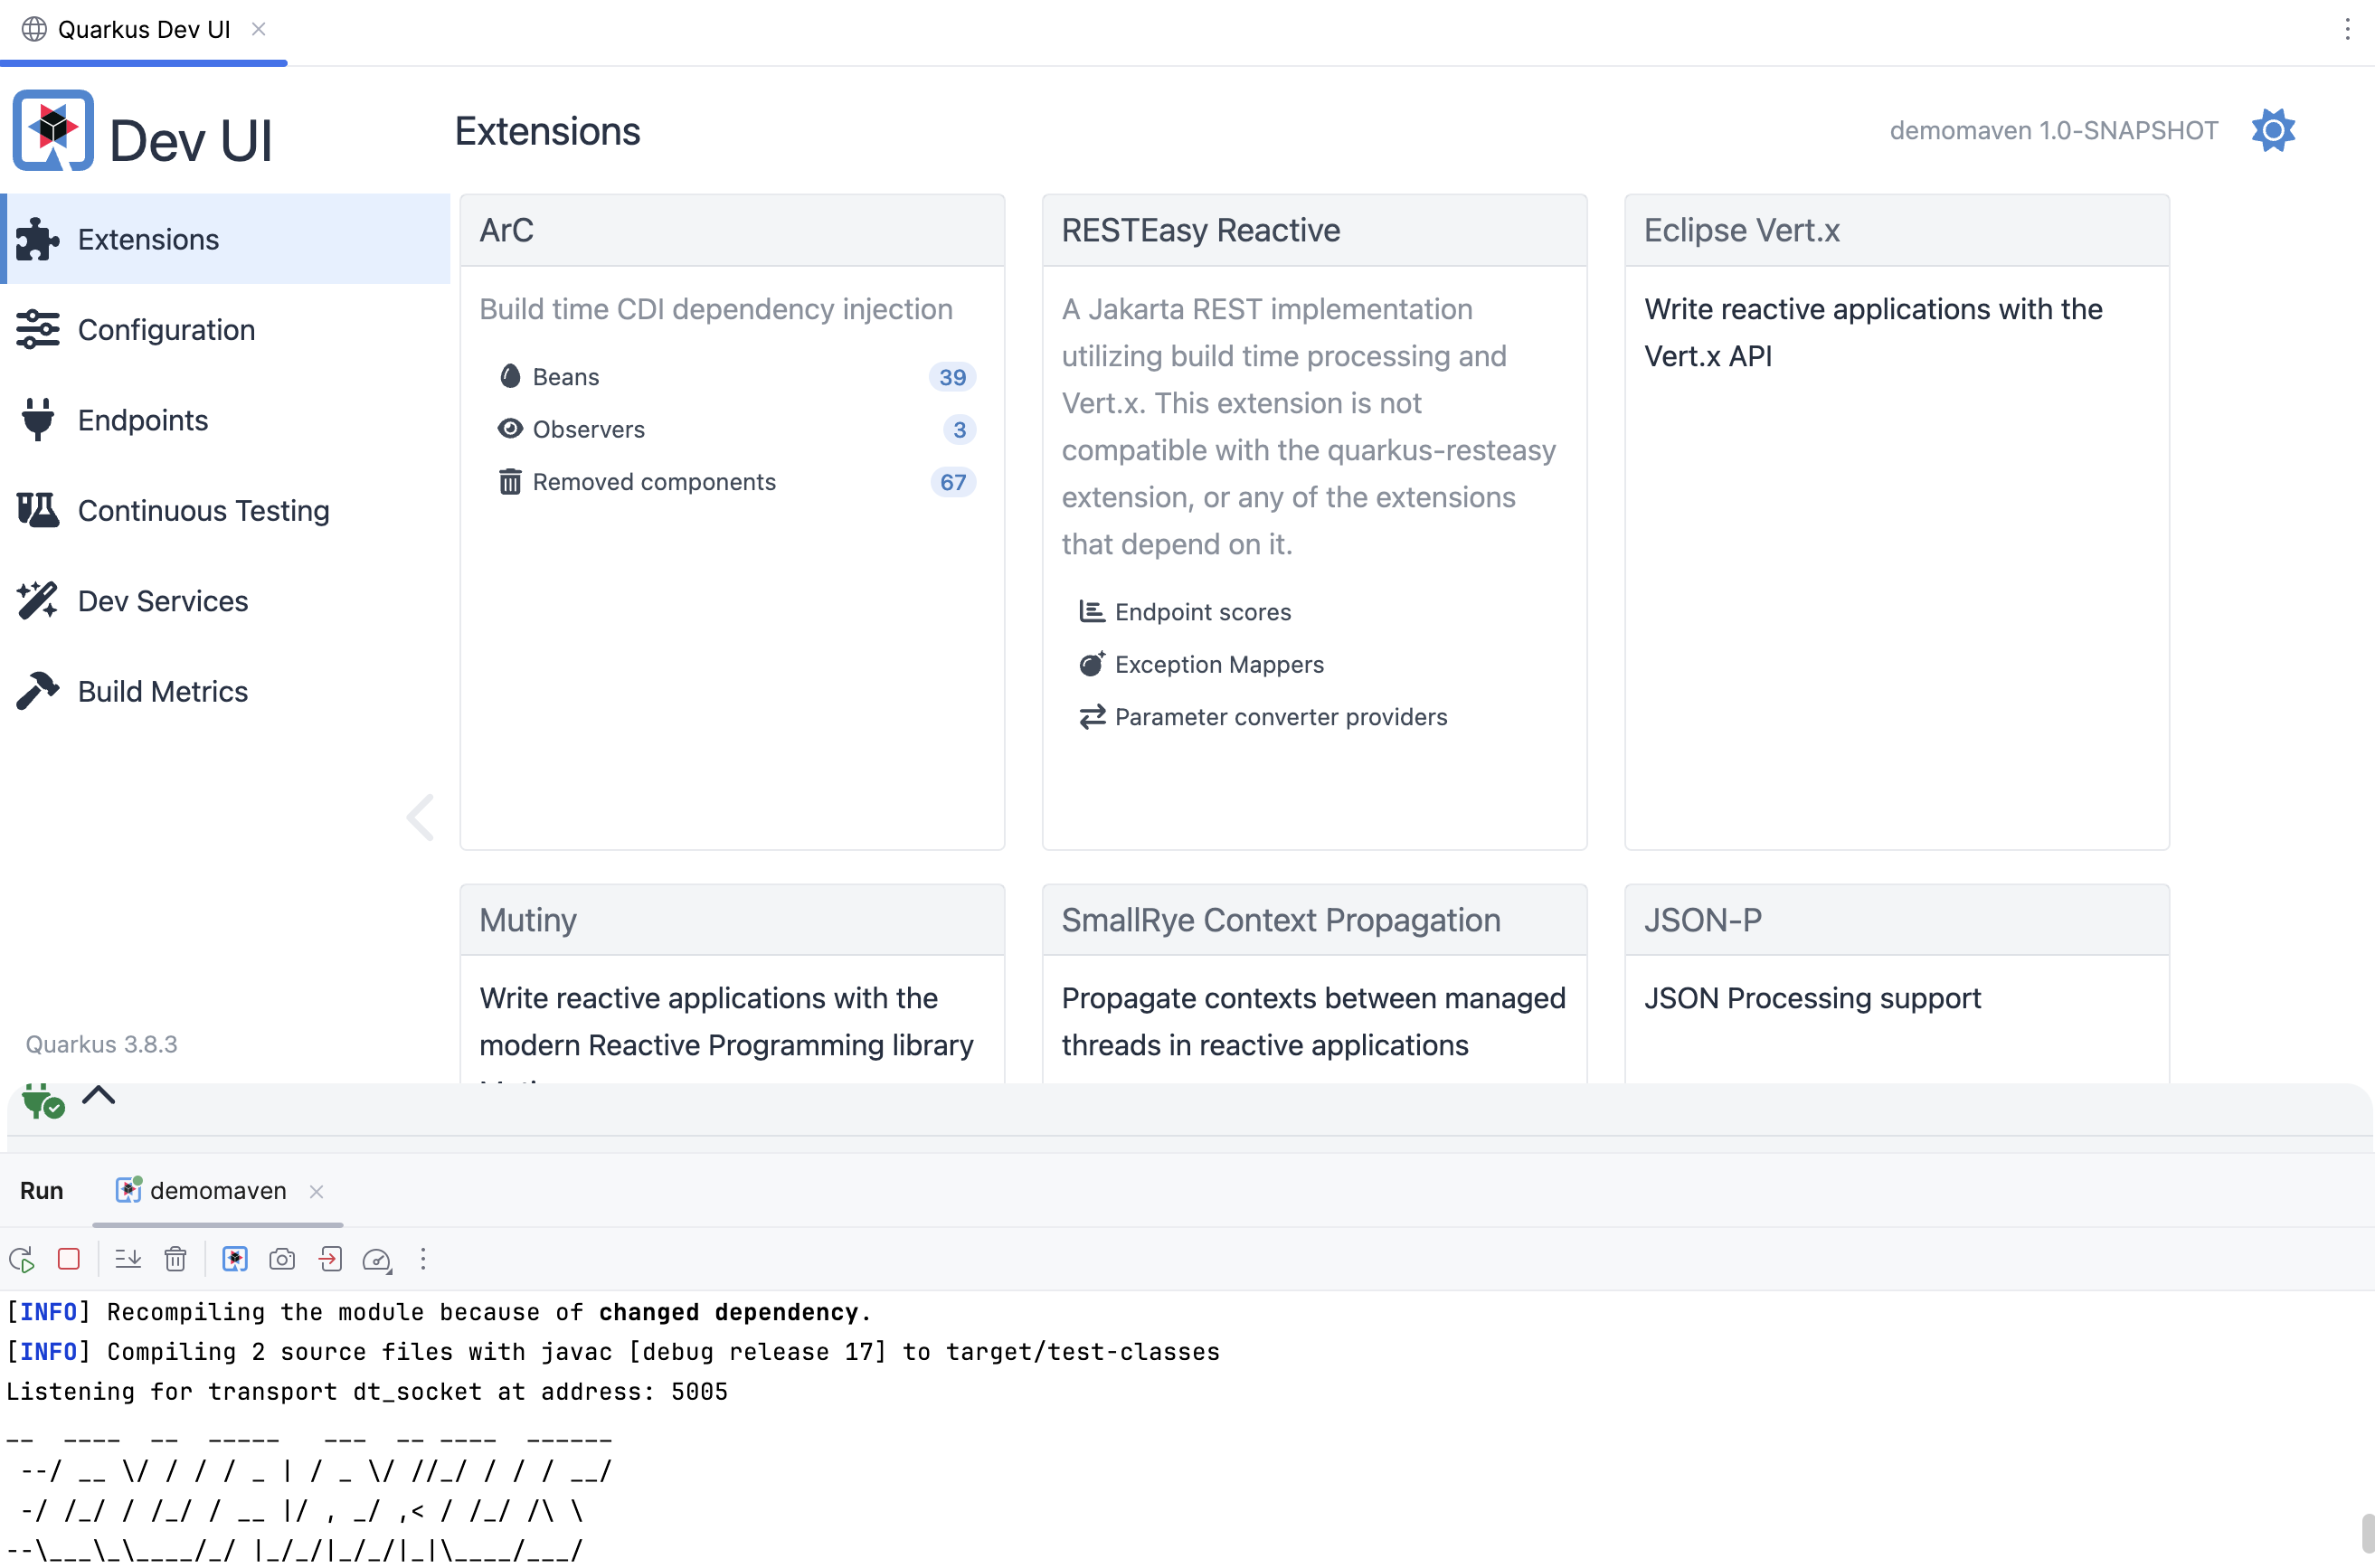Image resolution: width=2375 pixels, height=1568 pixels.
Task: Select Build Metrics wrench icon
Action: tap(37, 689)
